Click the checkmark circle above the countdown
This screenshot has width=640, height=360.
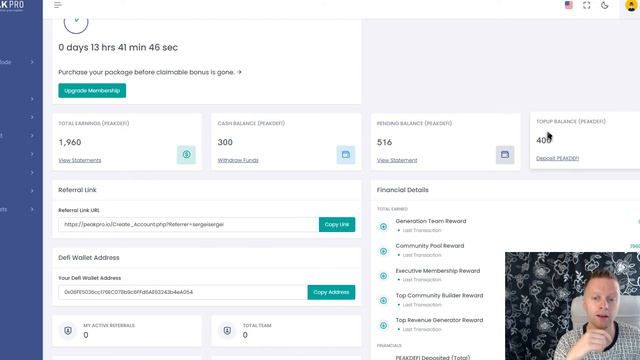76,22
